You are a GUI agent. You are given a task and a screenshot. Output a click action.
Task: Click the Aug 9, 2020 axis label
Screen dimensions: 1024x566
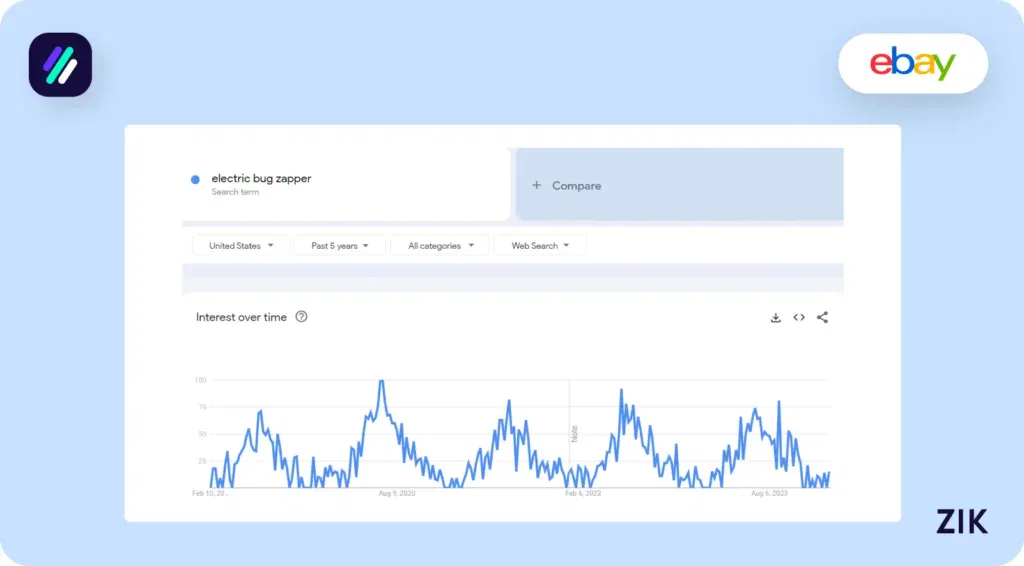point(396,493)
